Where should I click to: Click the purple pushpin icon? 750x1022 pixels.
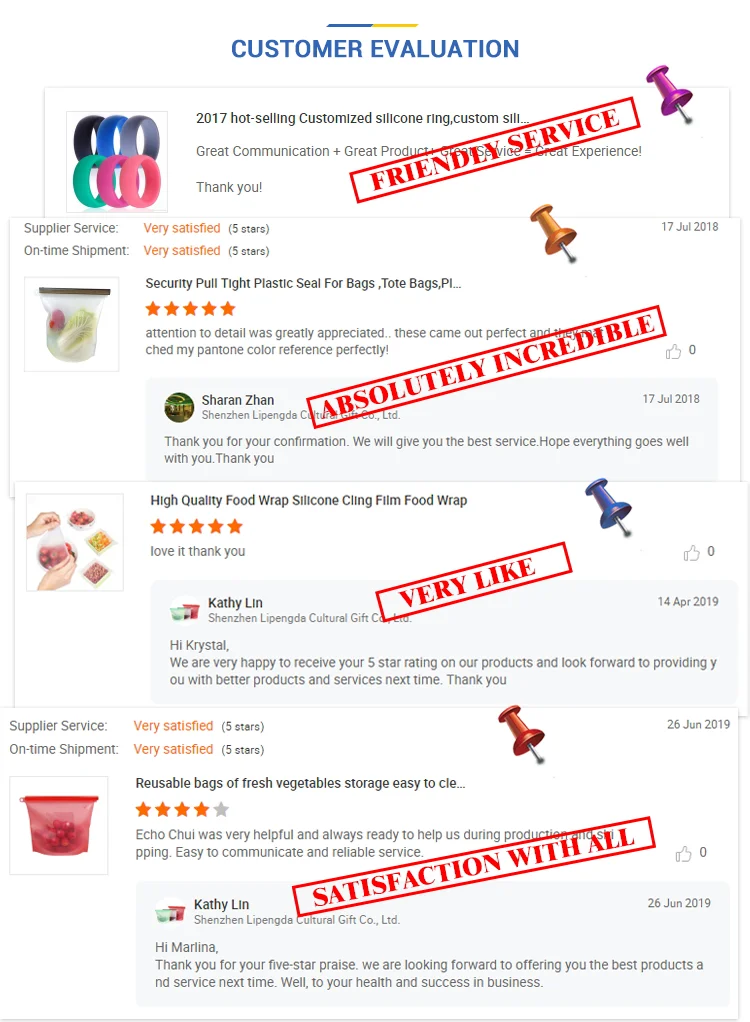click(x=669, y=93)
